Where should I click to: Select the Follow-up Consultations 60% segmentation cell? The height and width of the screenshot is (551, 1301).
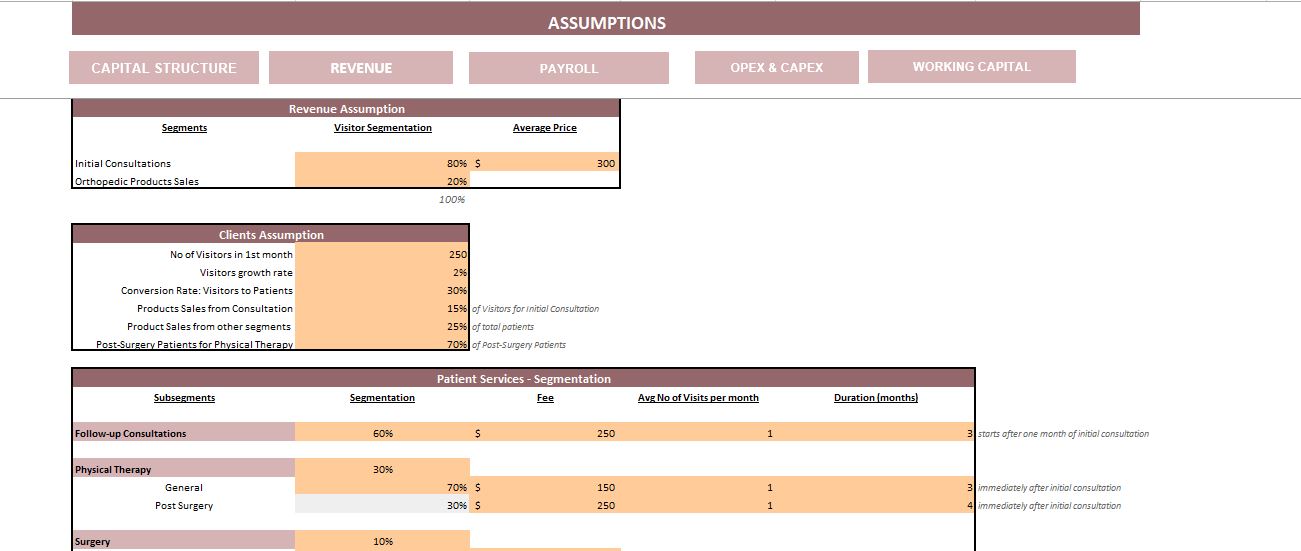click(x=382, y=434)
